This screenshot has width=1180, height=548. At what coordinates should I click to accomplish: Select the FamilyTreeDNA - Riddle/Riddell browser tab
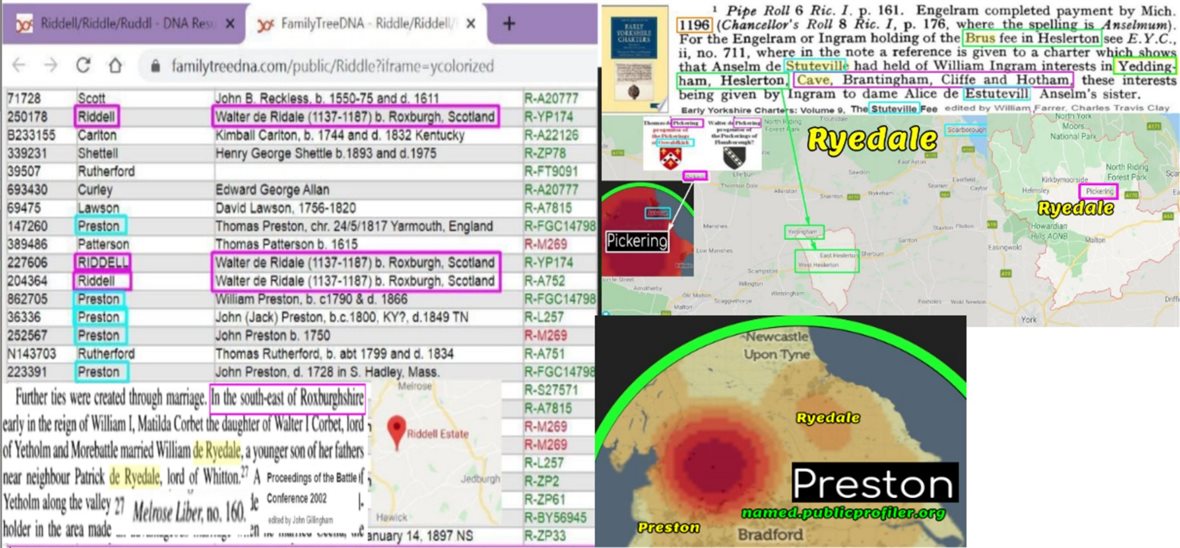click(x=369, y=23)
